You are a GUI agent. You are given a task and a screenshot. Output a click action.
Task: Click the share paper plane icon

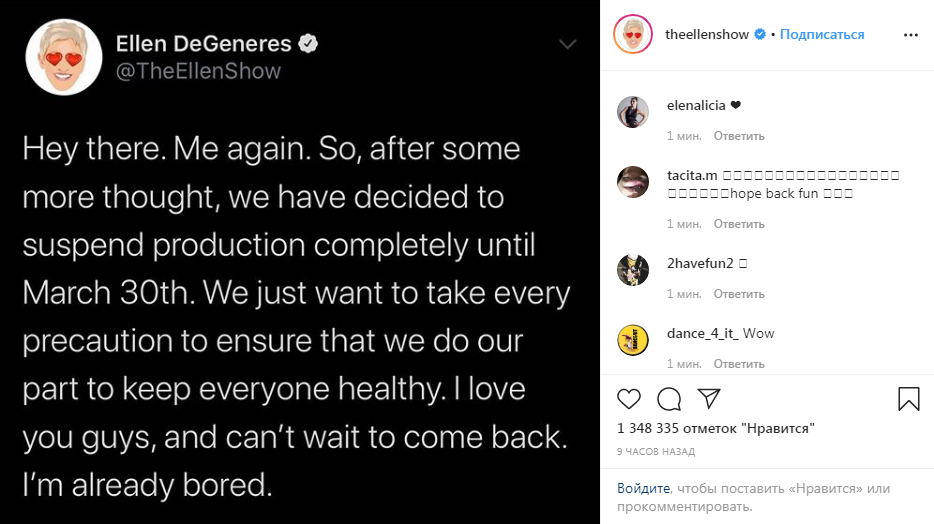coord(708,399)
